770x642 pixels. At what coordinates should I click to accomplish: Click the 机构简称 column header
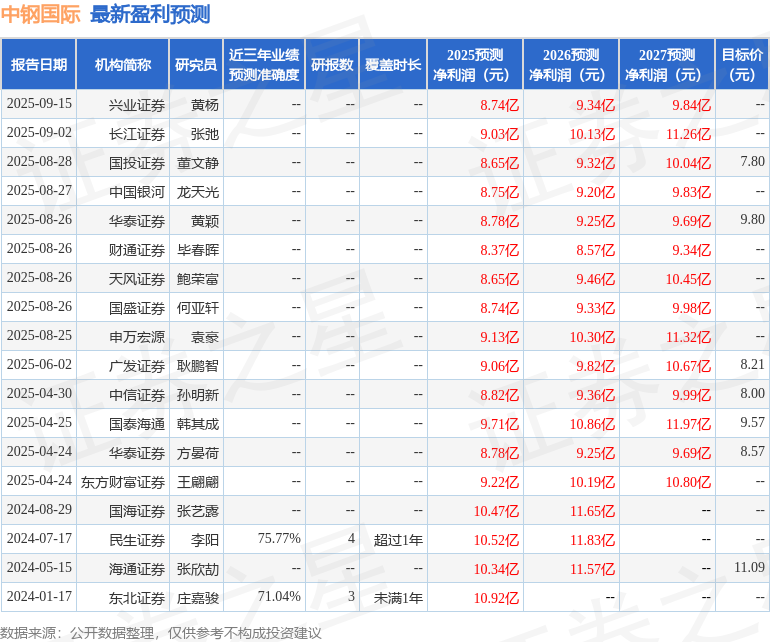pyautogui.click(x=123, y=64)
